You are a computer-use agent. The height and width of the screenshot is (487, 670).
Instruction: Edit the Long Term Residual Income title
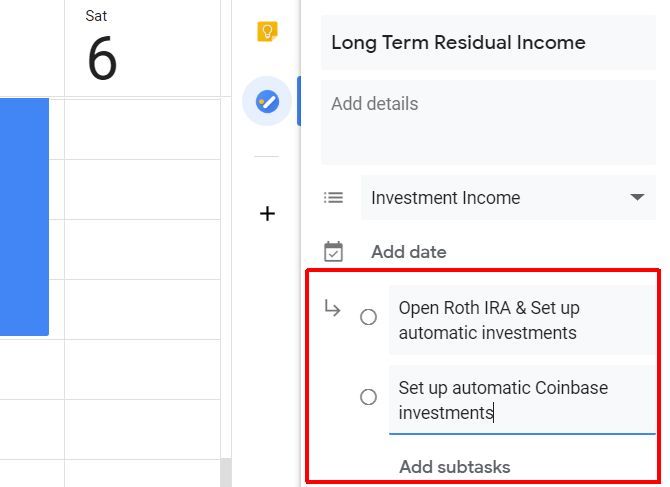pos(488,42)
